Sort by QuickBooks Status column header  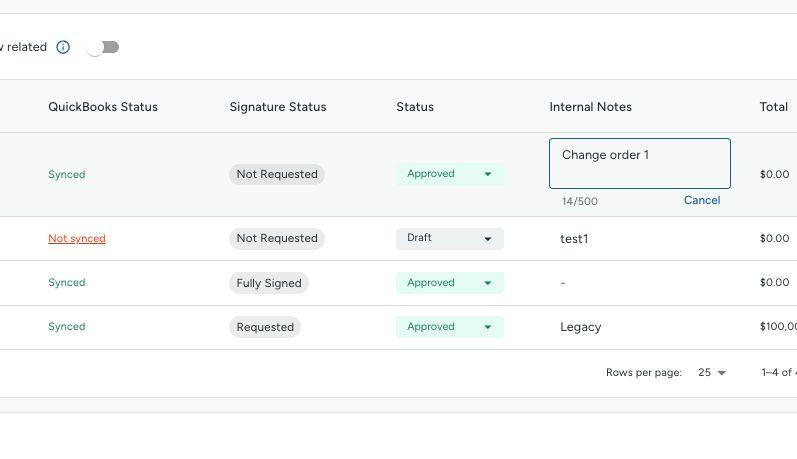coord(103,107)
